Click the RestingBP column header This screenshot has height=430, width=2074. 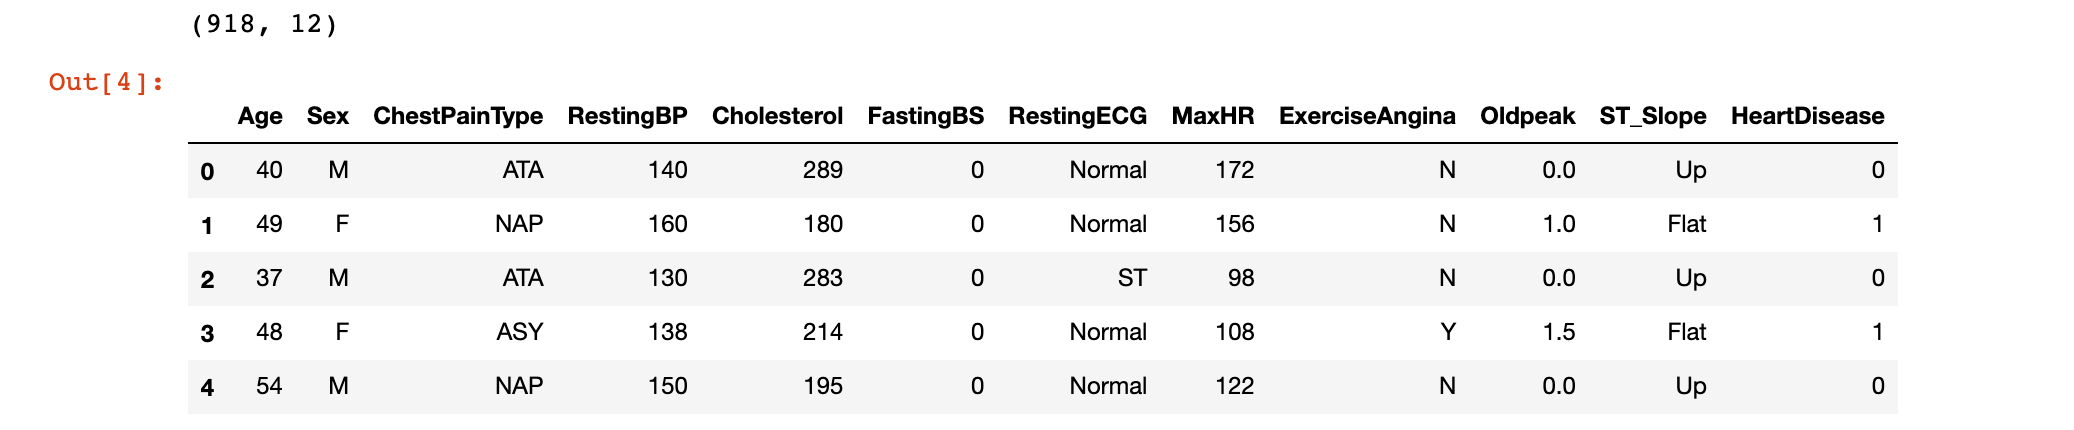pyautogui.click(x=627, y=116)
